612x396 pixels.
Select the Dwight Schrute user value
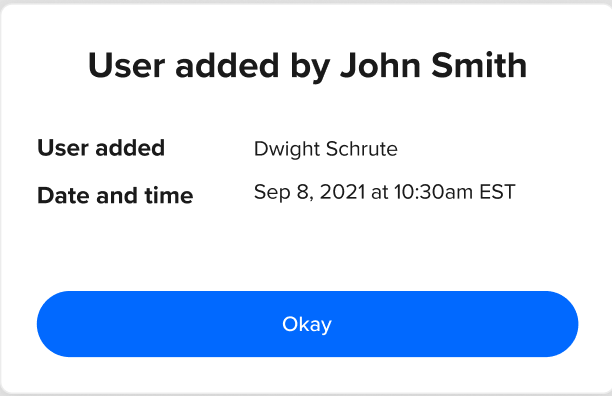(326, 149)
